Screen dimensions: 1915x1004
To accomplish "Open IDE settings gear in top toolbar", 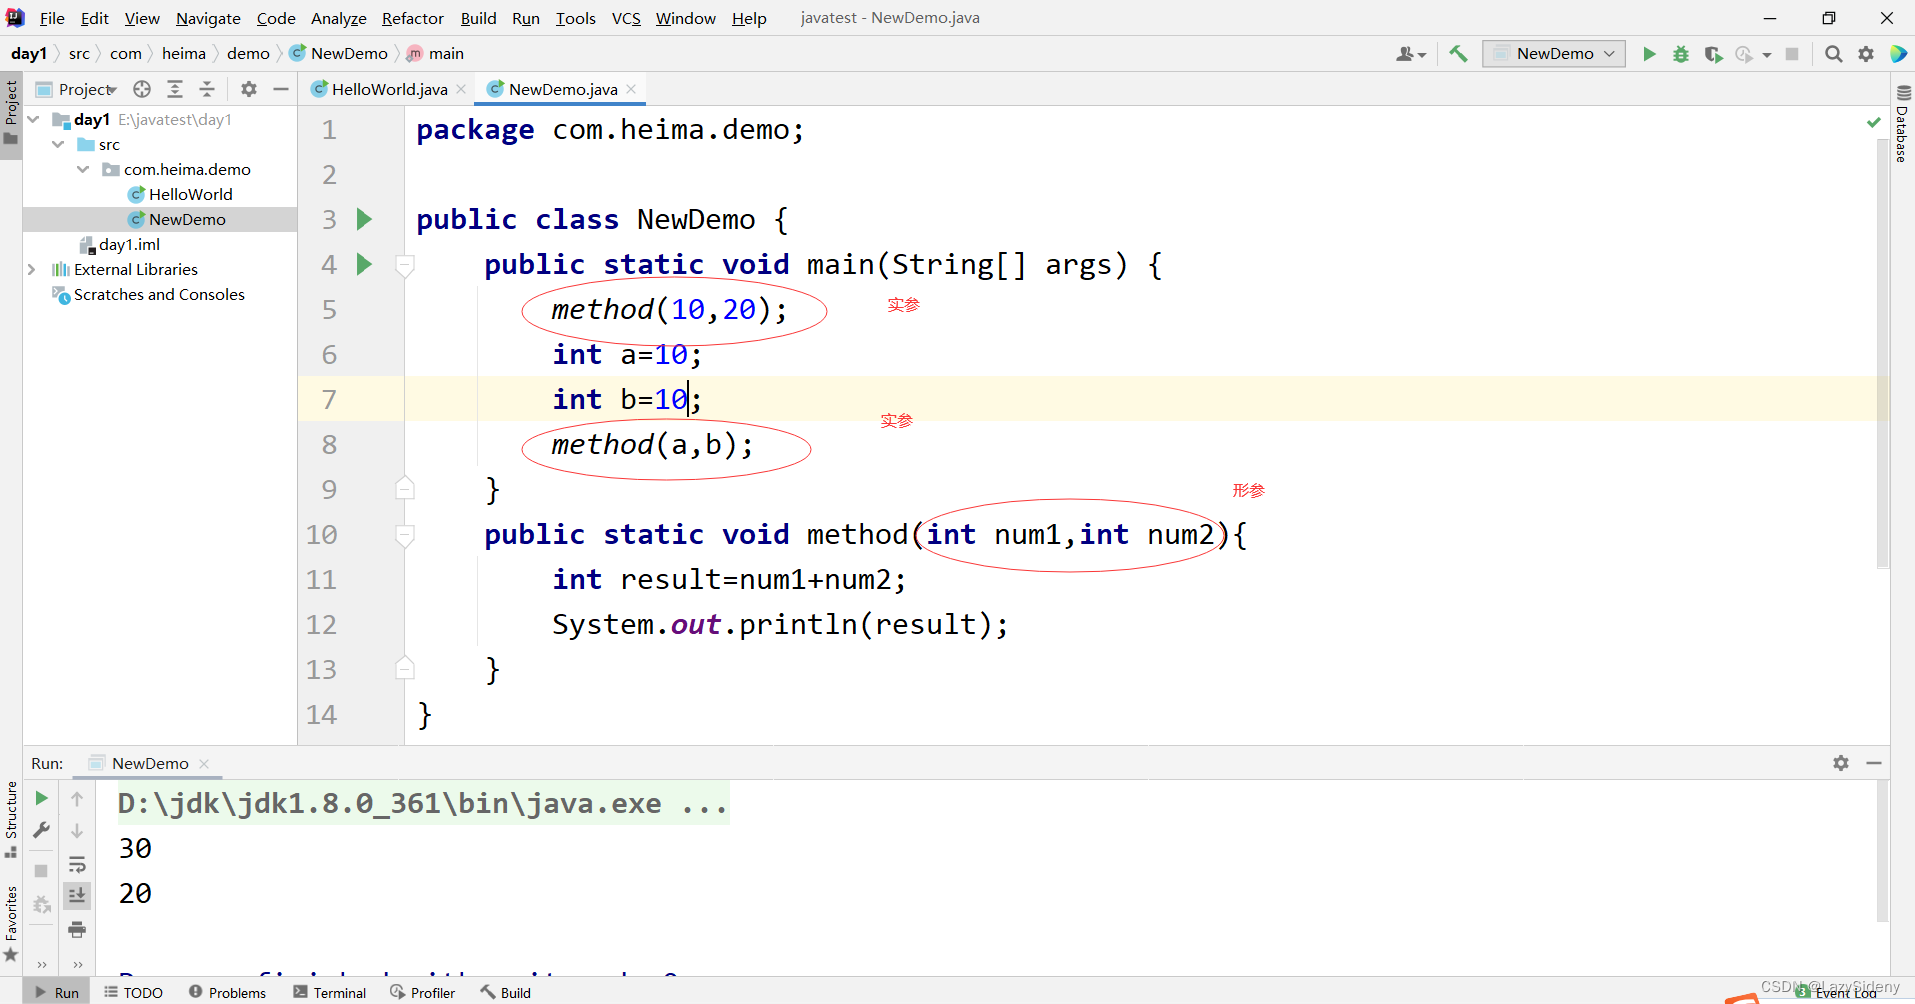I will (1866, 54).
